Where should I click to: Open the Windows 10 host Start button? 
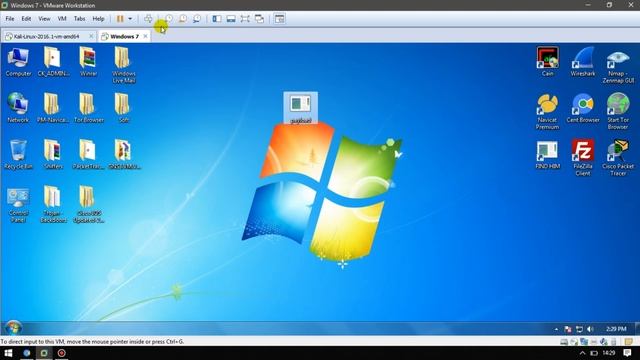coord(8,353)
